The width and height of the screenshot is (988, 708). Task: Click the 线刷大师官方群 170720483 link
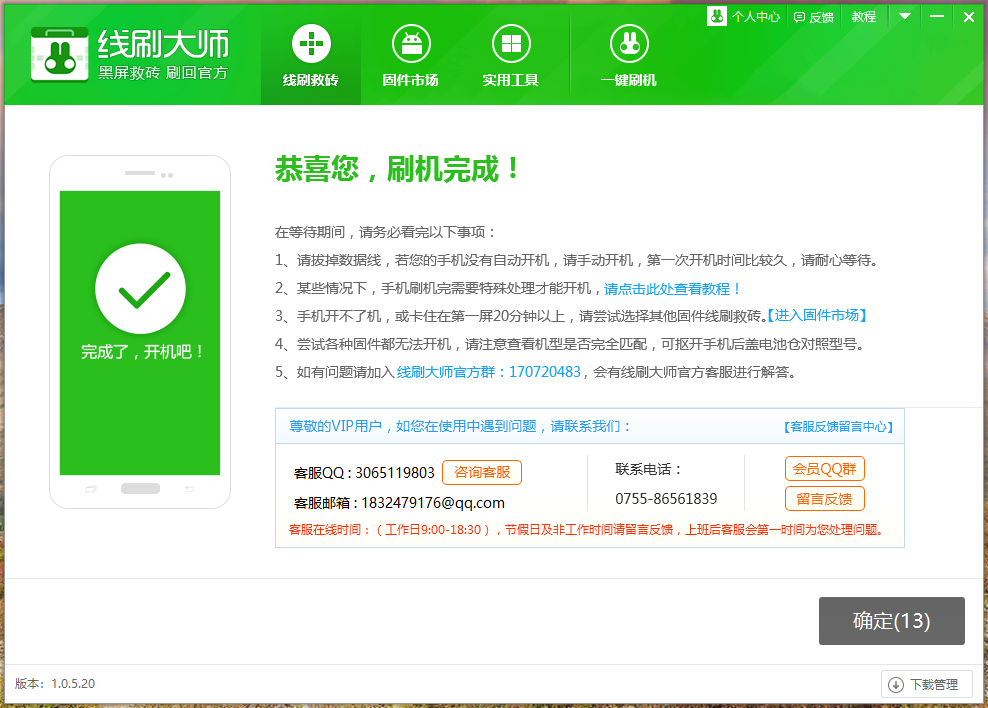click(488, 372)
